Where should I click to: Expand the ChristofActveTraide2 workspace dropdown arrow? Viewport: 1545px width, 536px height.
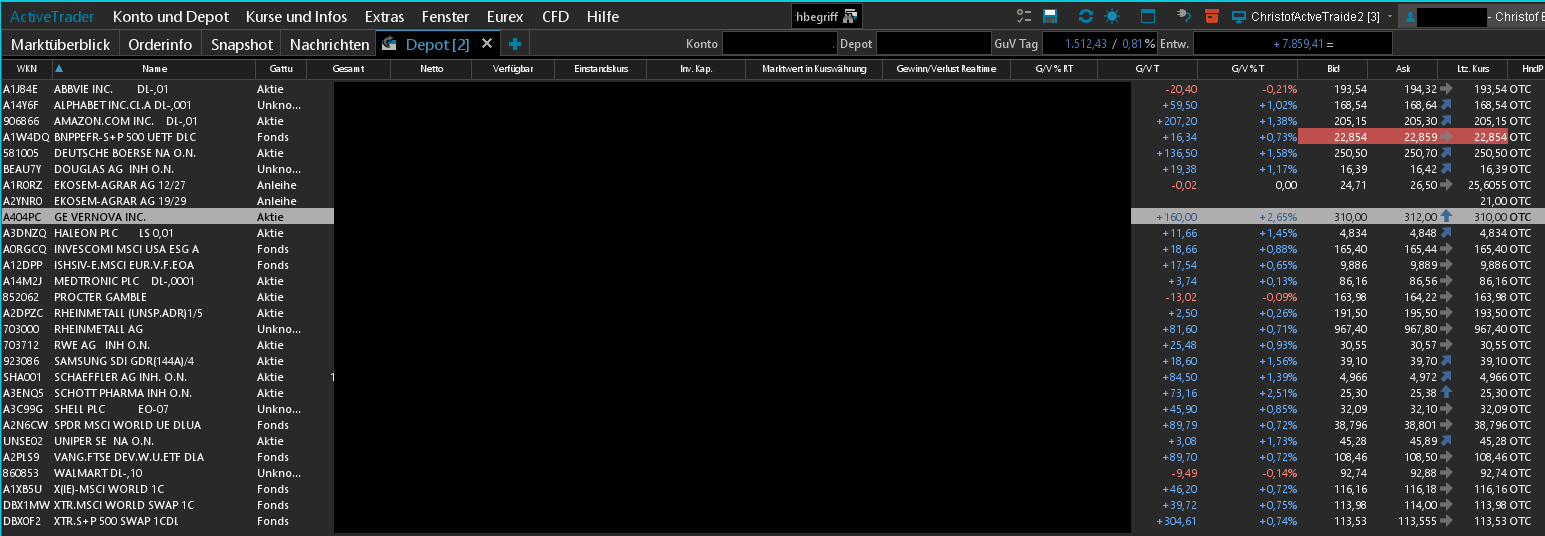[x=1389, y=17]
